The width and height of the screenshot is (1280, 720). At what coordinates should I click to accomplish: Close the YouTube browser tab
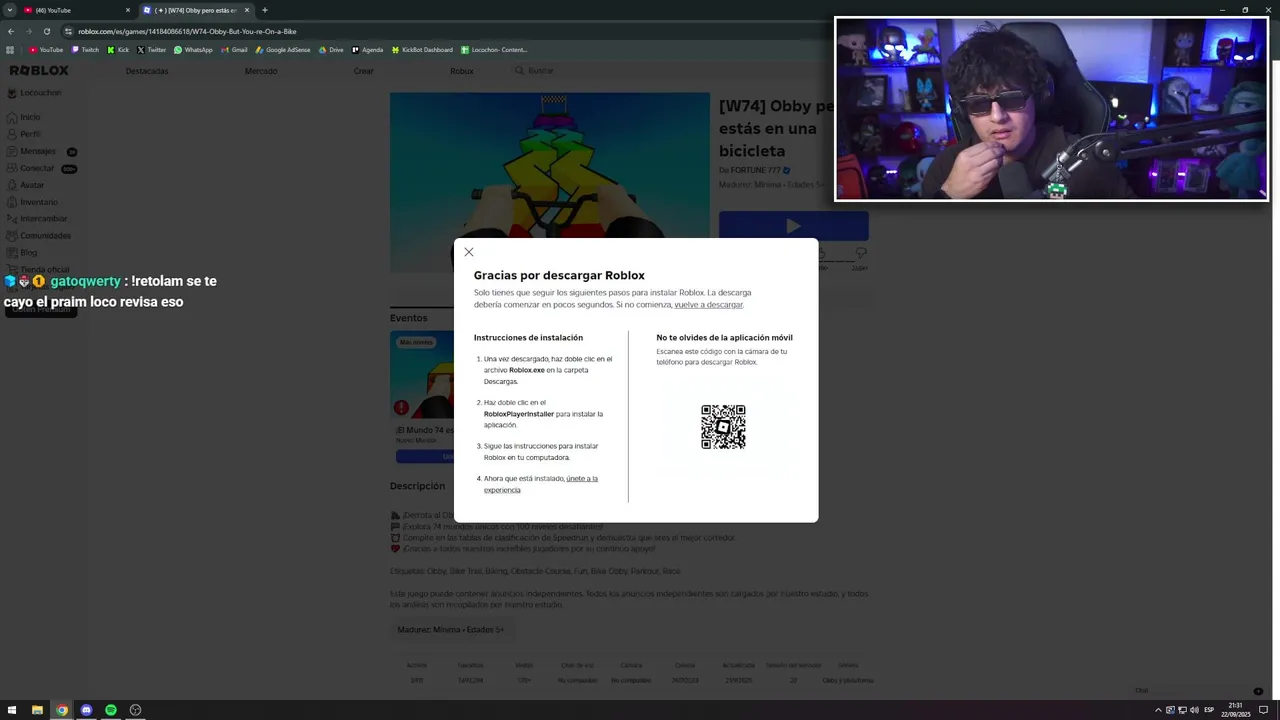pyautogui.click(x=128, y=10)
